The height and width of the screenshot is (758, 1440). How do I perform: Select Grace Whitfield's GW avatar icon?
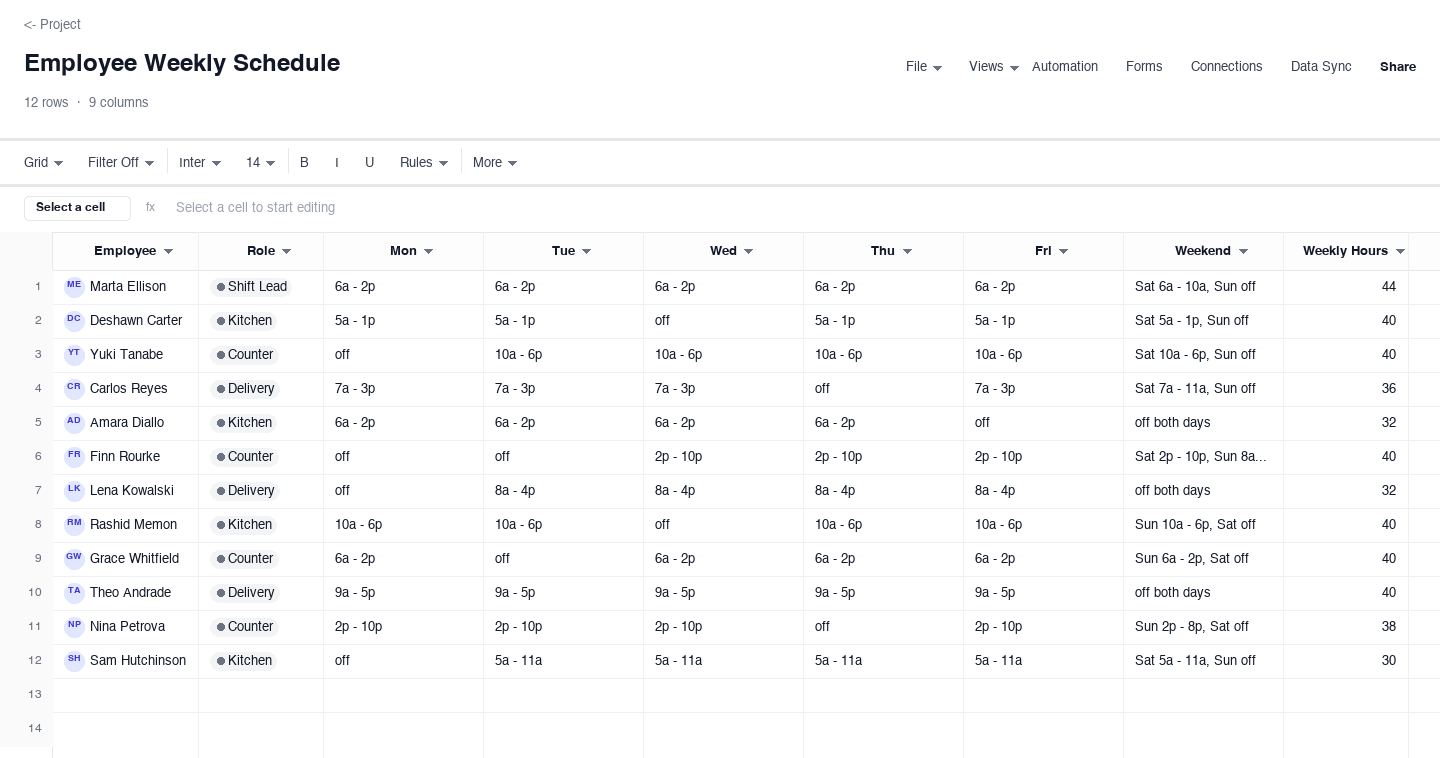tap(74, 559)
